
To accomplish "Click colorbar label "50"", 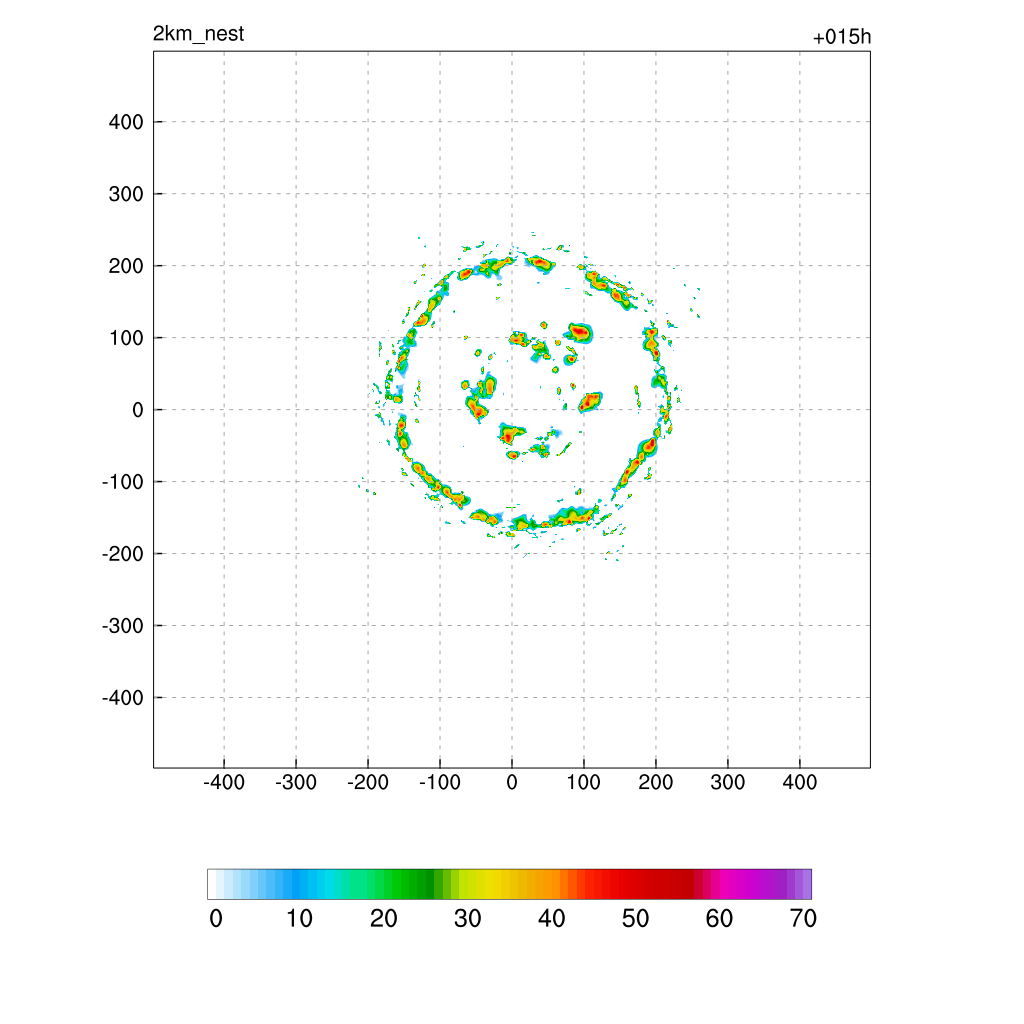I will pyautogui.click(x=635, y=919).
